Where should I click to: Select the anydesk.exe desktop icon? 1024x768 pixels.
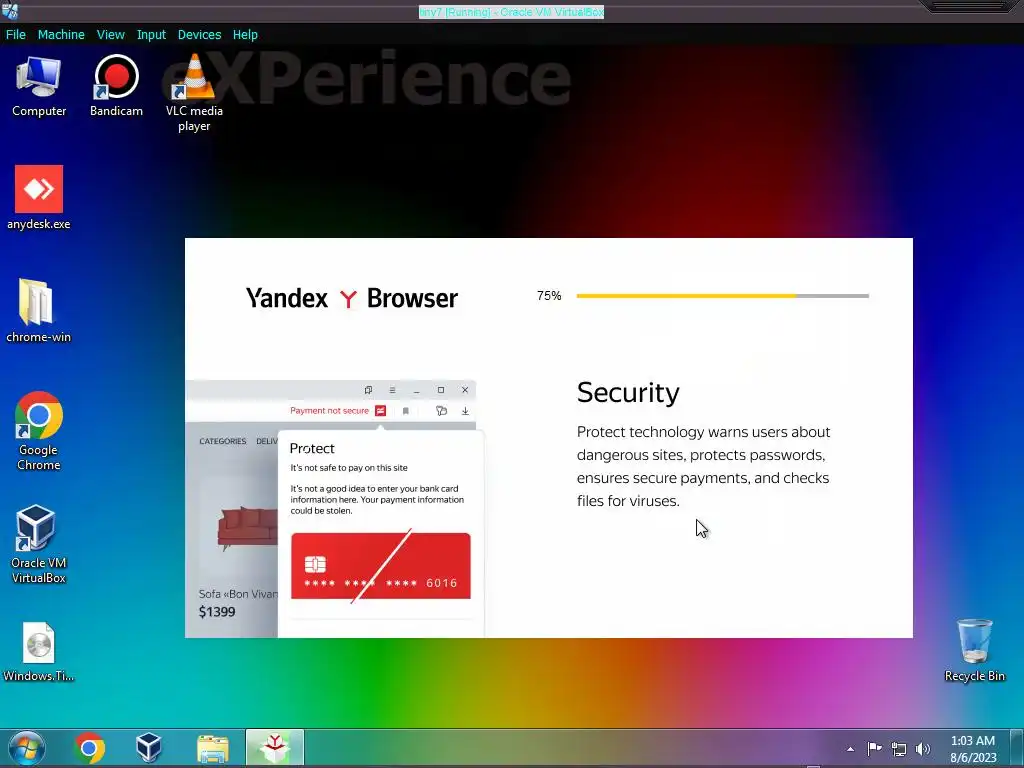(x=39, y=198)
